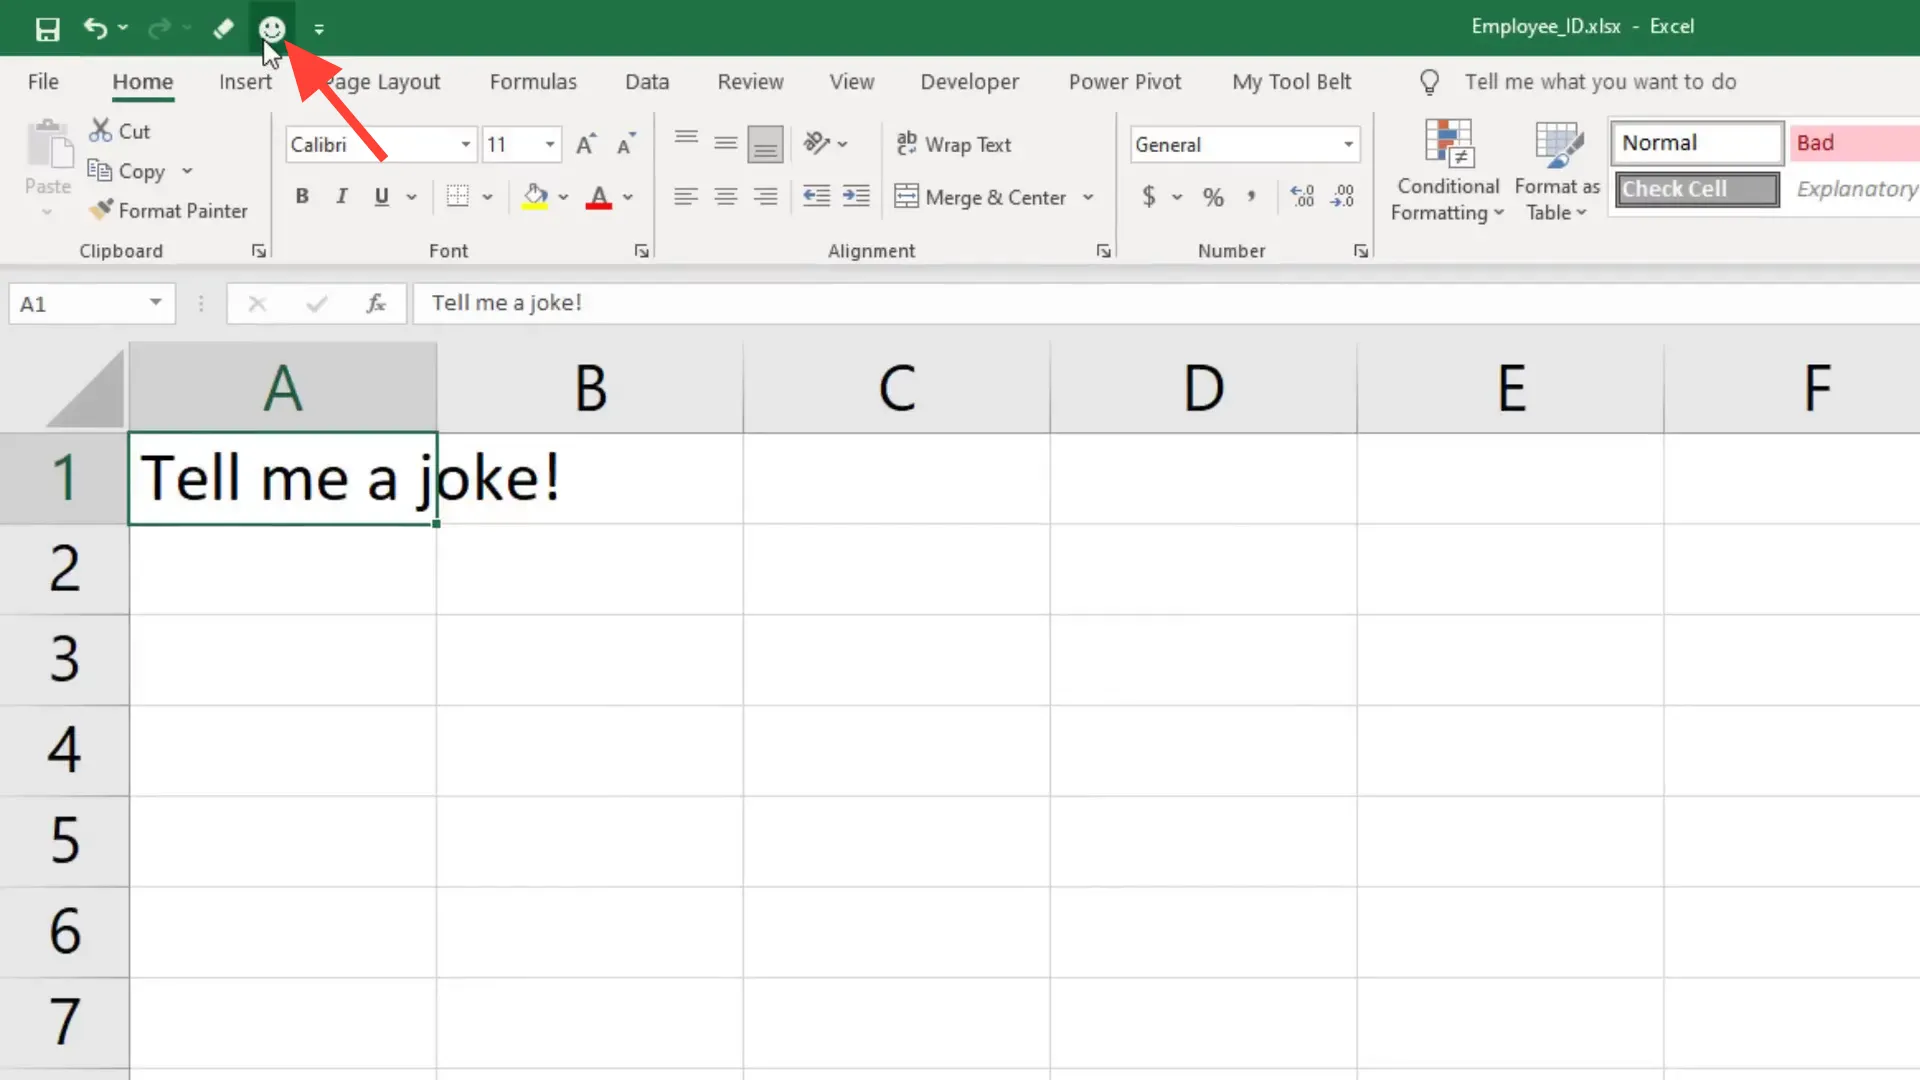Select the Format Painter tool

point(168,210)
